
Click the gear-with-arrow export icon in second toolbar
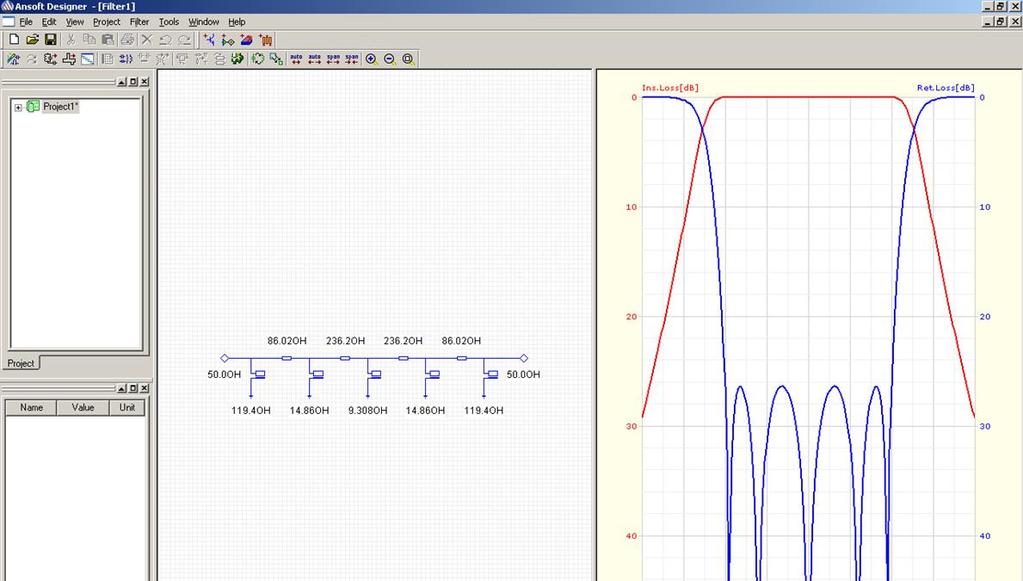(50, 59)
